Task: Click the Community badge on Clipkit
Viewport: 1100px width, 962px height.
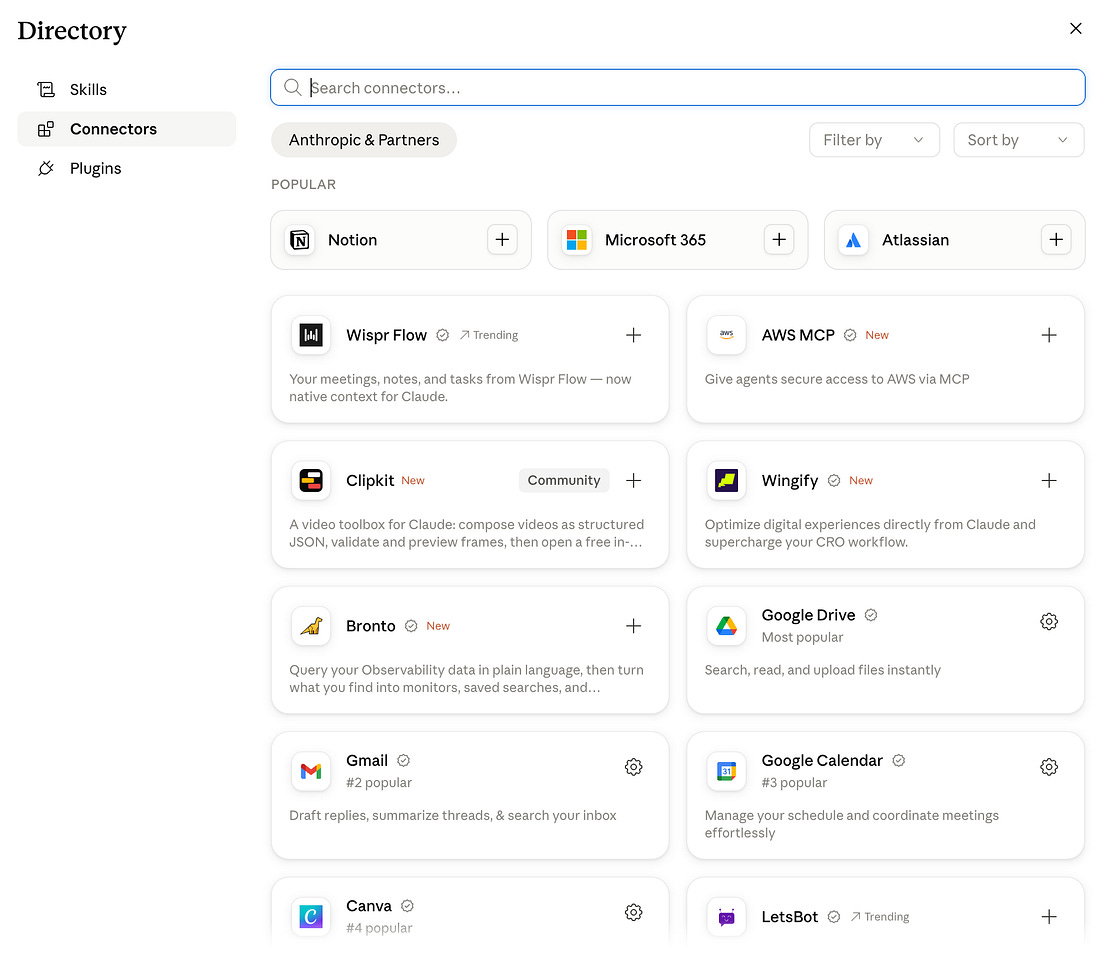Action: tap(564, 481)
